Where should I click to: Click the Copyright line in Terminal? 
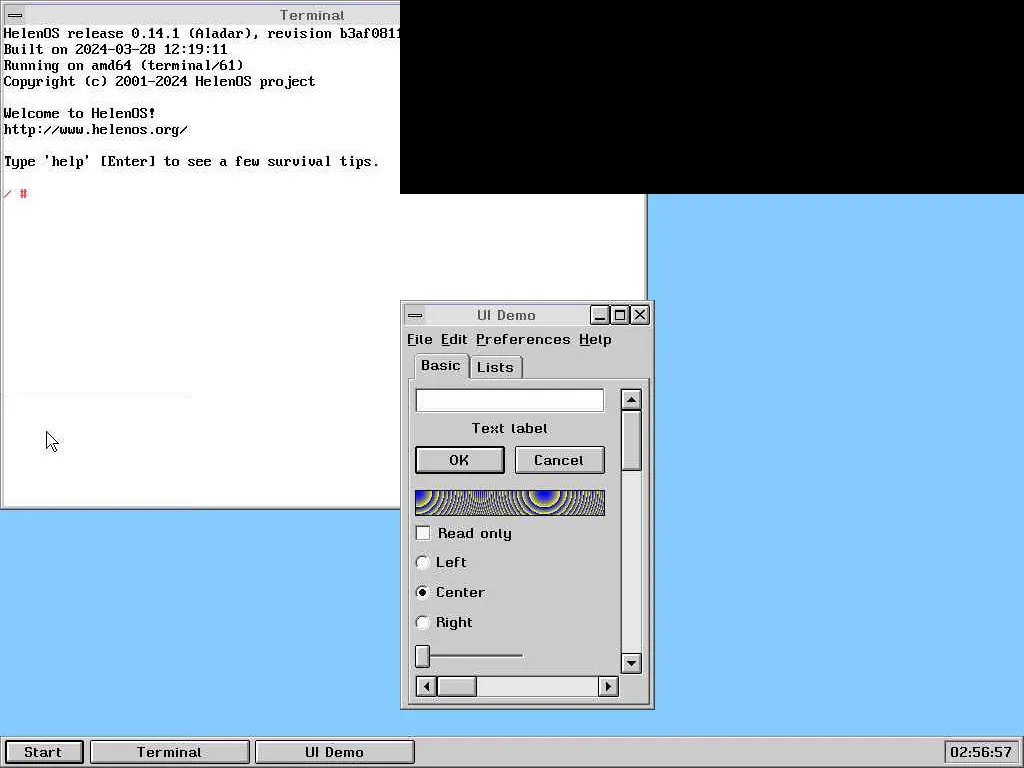[x=159, y=81]
